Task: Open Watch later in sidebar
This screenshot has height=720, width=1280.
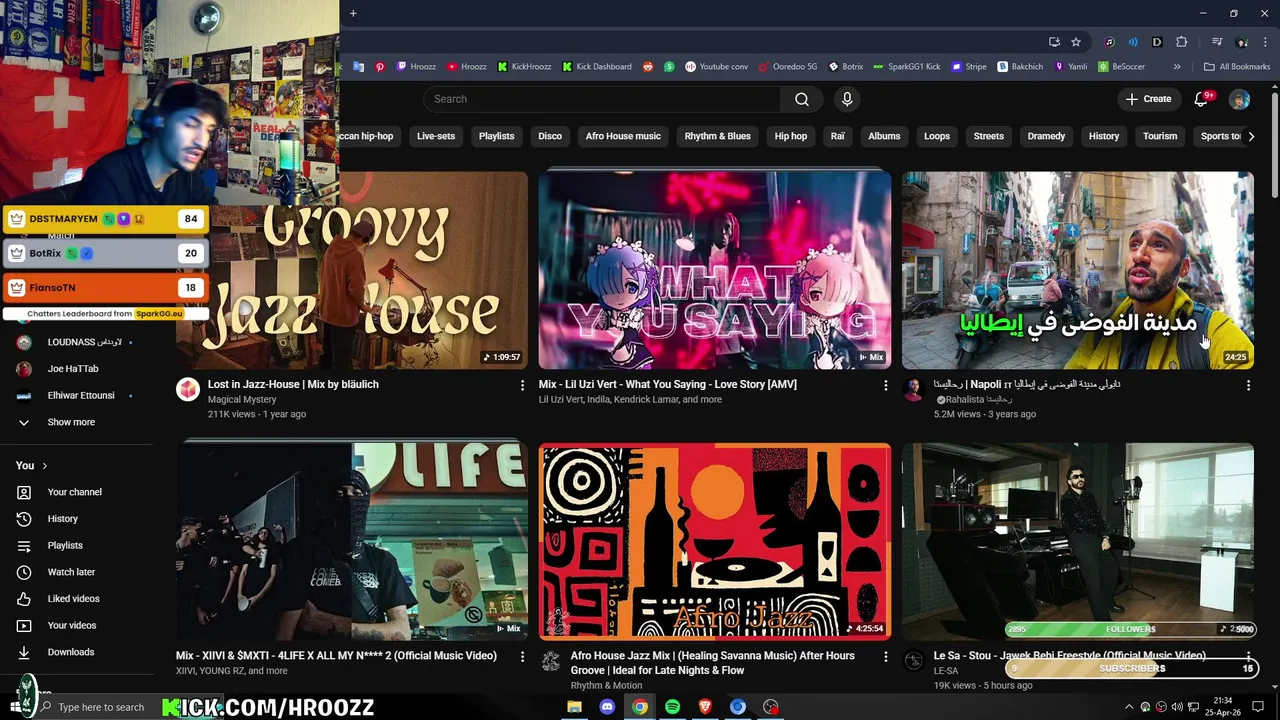Action: (72, 572)
